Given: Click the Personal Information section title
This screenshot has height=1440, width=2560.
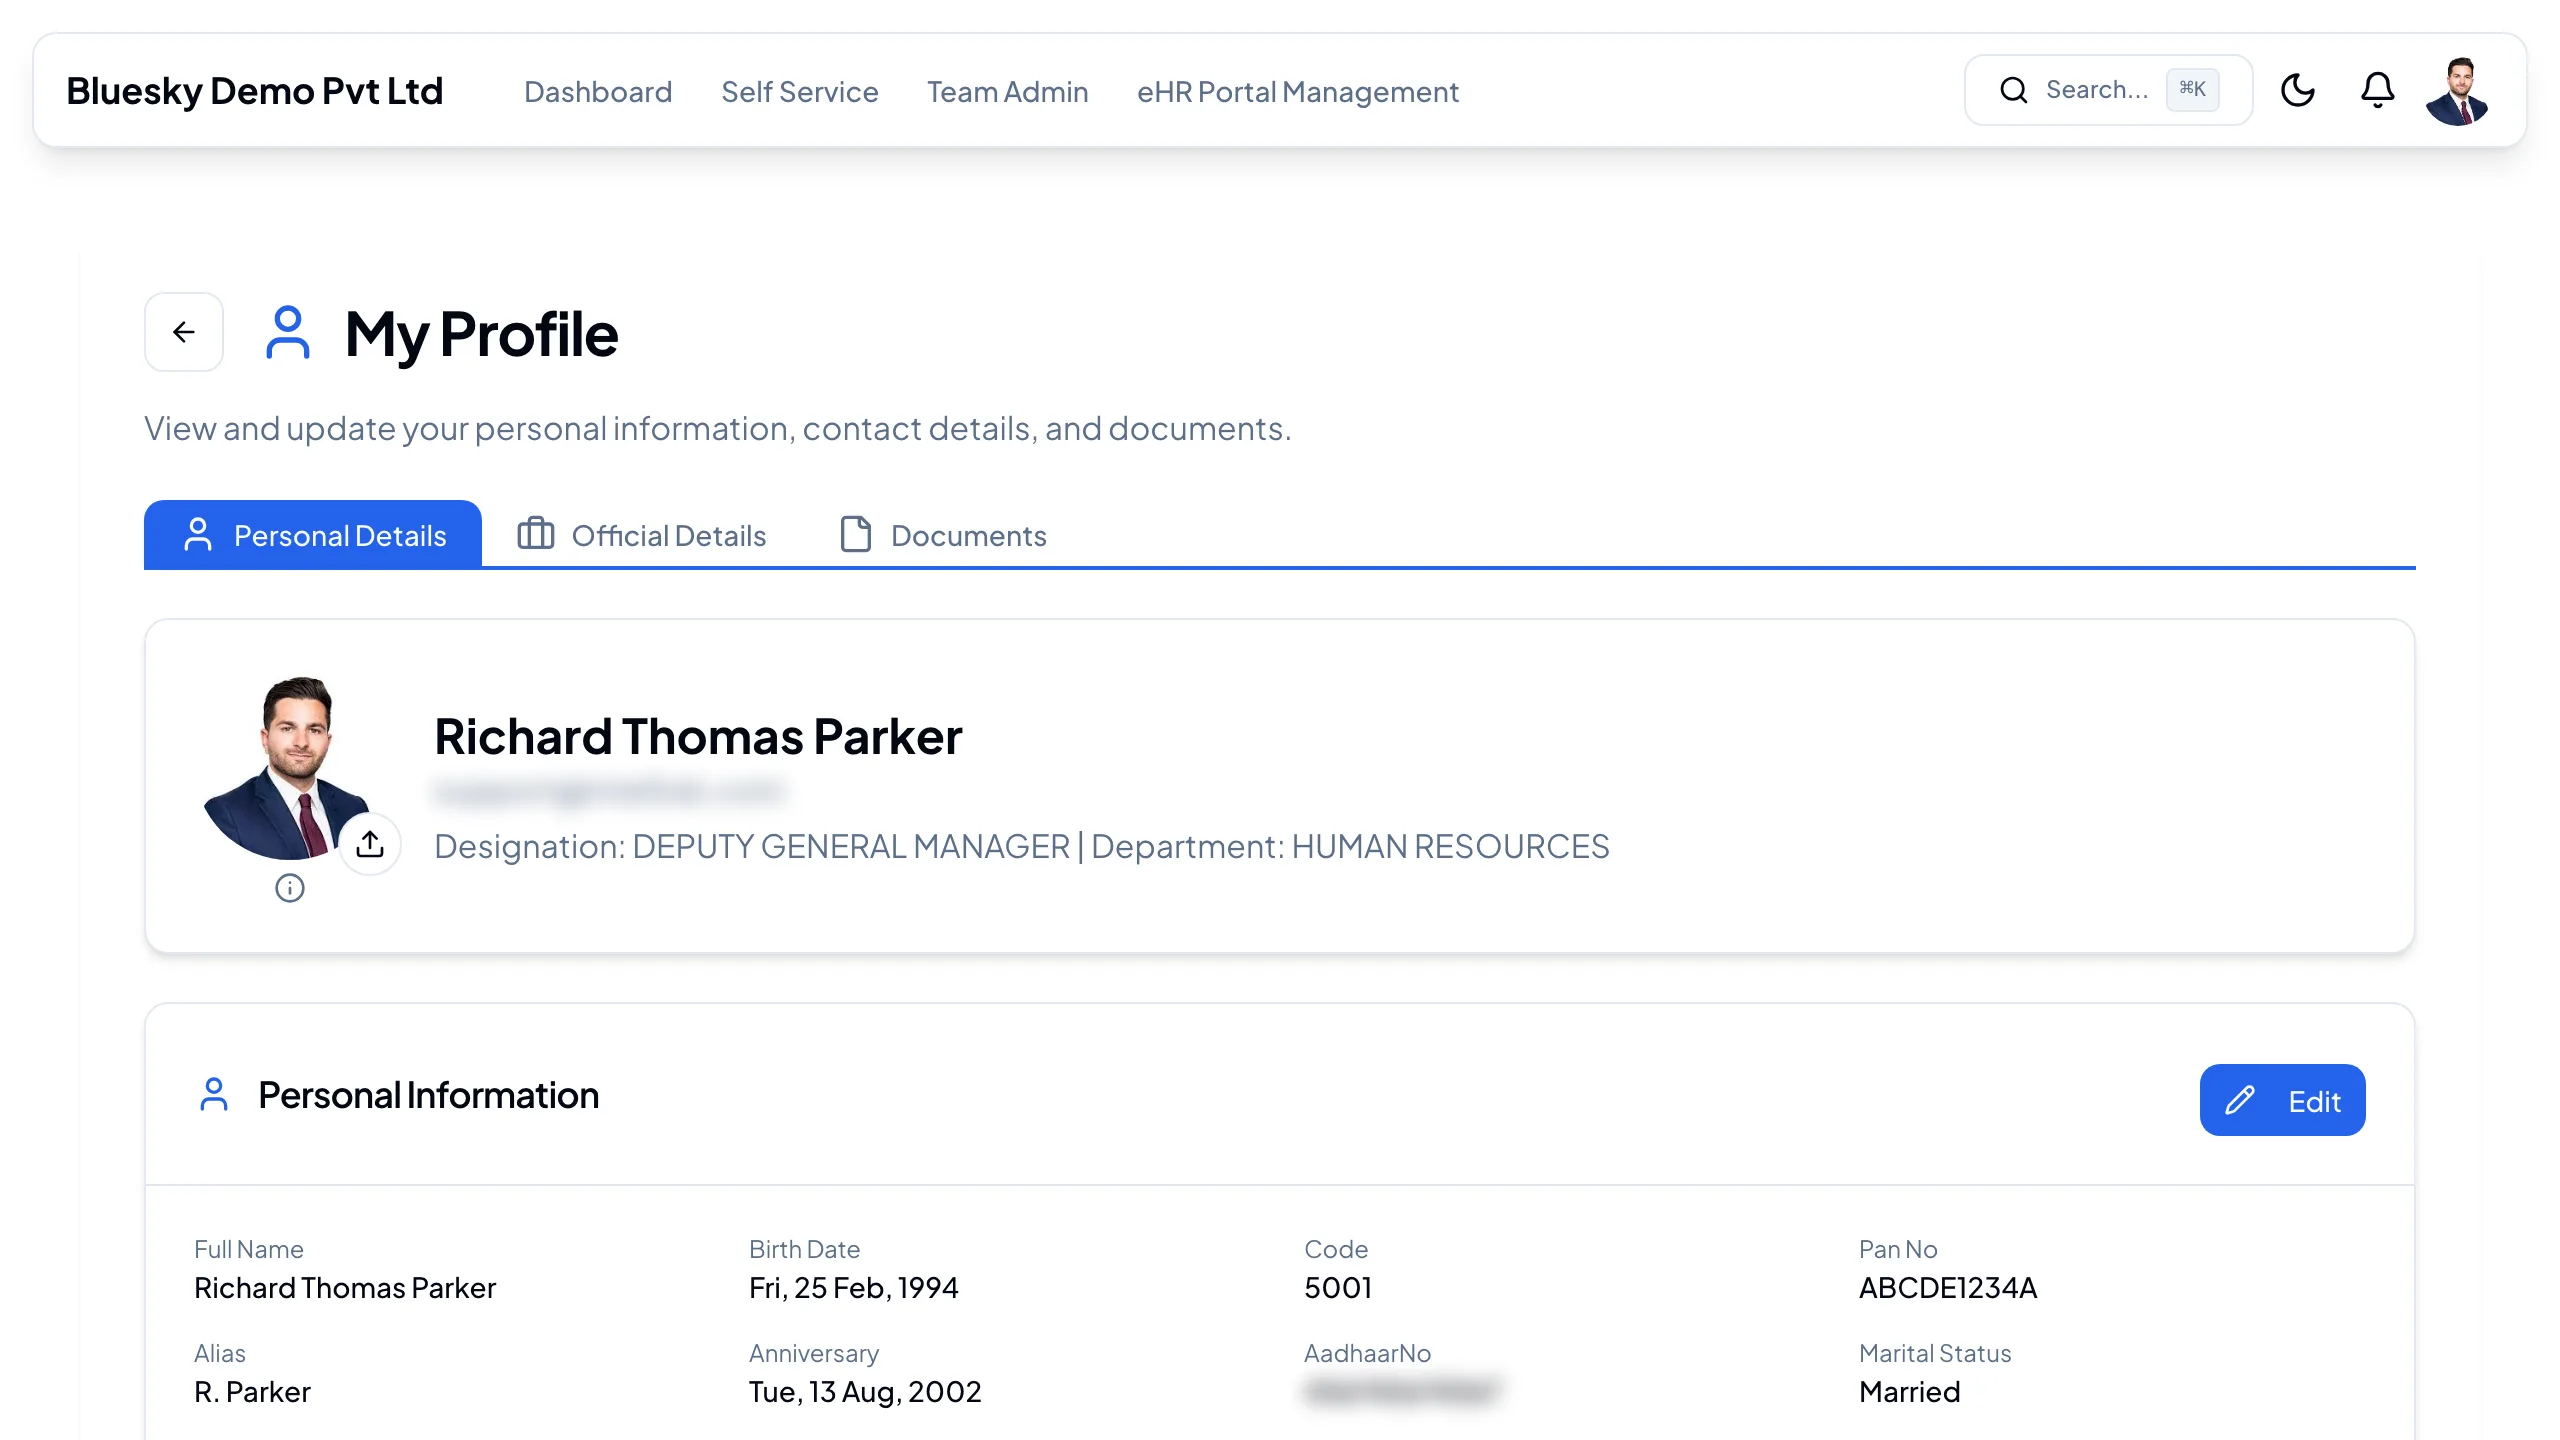Looking at the screenshot, I should (x=428, y=1096).
